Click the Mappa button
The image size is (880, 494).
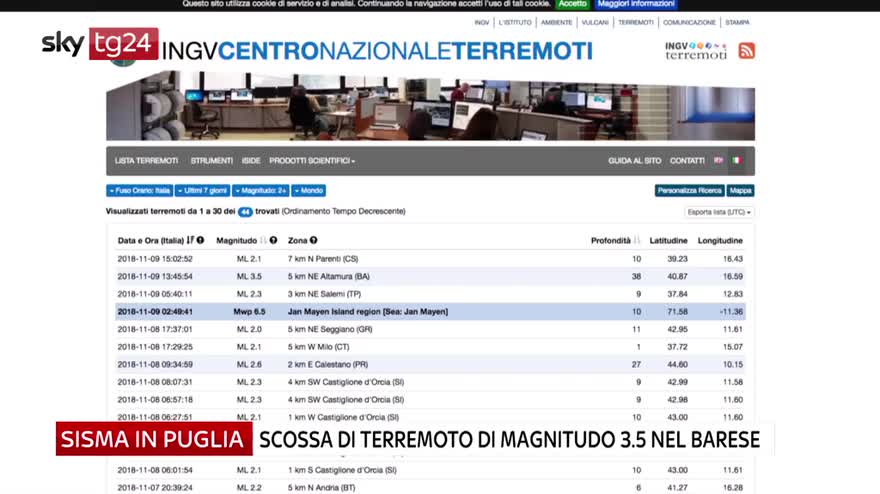[x=740, y=190]
